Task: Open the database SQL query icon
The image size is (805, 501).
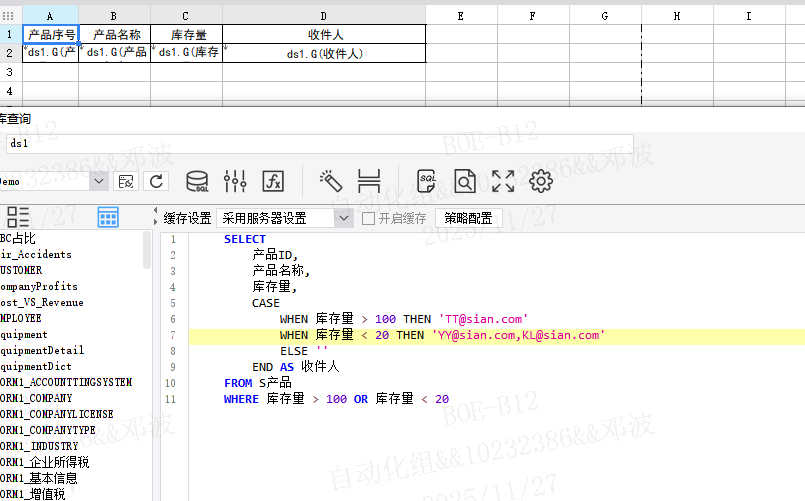Action: click(197, 181)
